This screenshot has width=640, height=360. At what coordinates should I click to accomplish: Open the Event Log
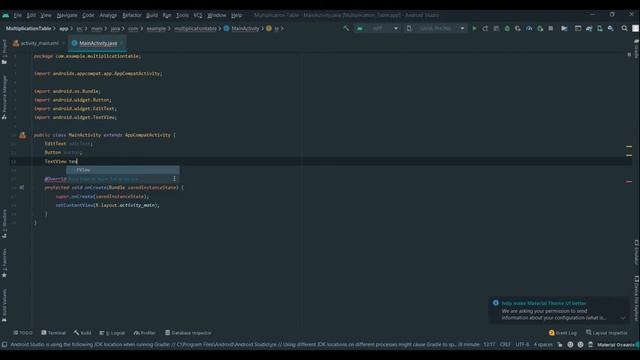click(x=563, y=333)
